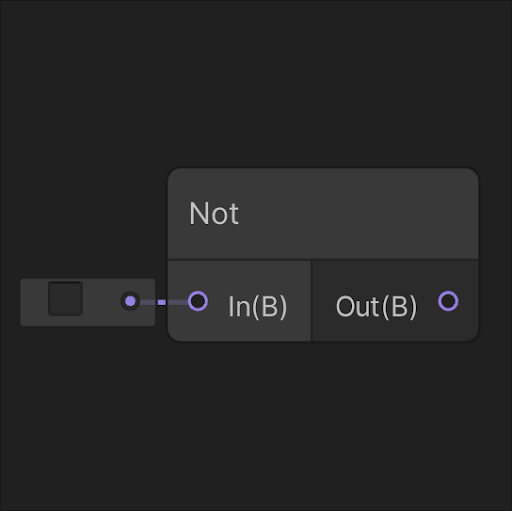Click the Out(B) output port circle
The width and height of the screenshot is (512, 511).
click(448, 301)
